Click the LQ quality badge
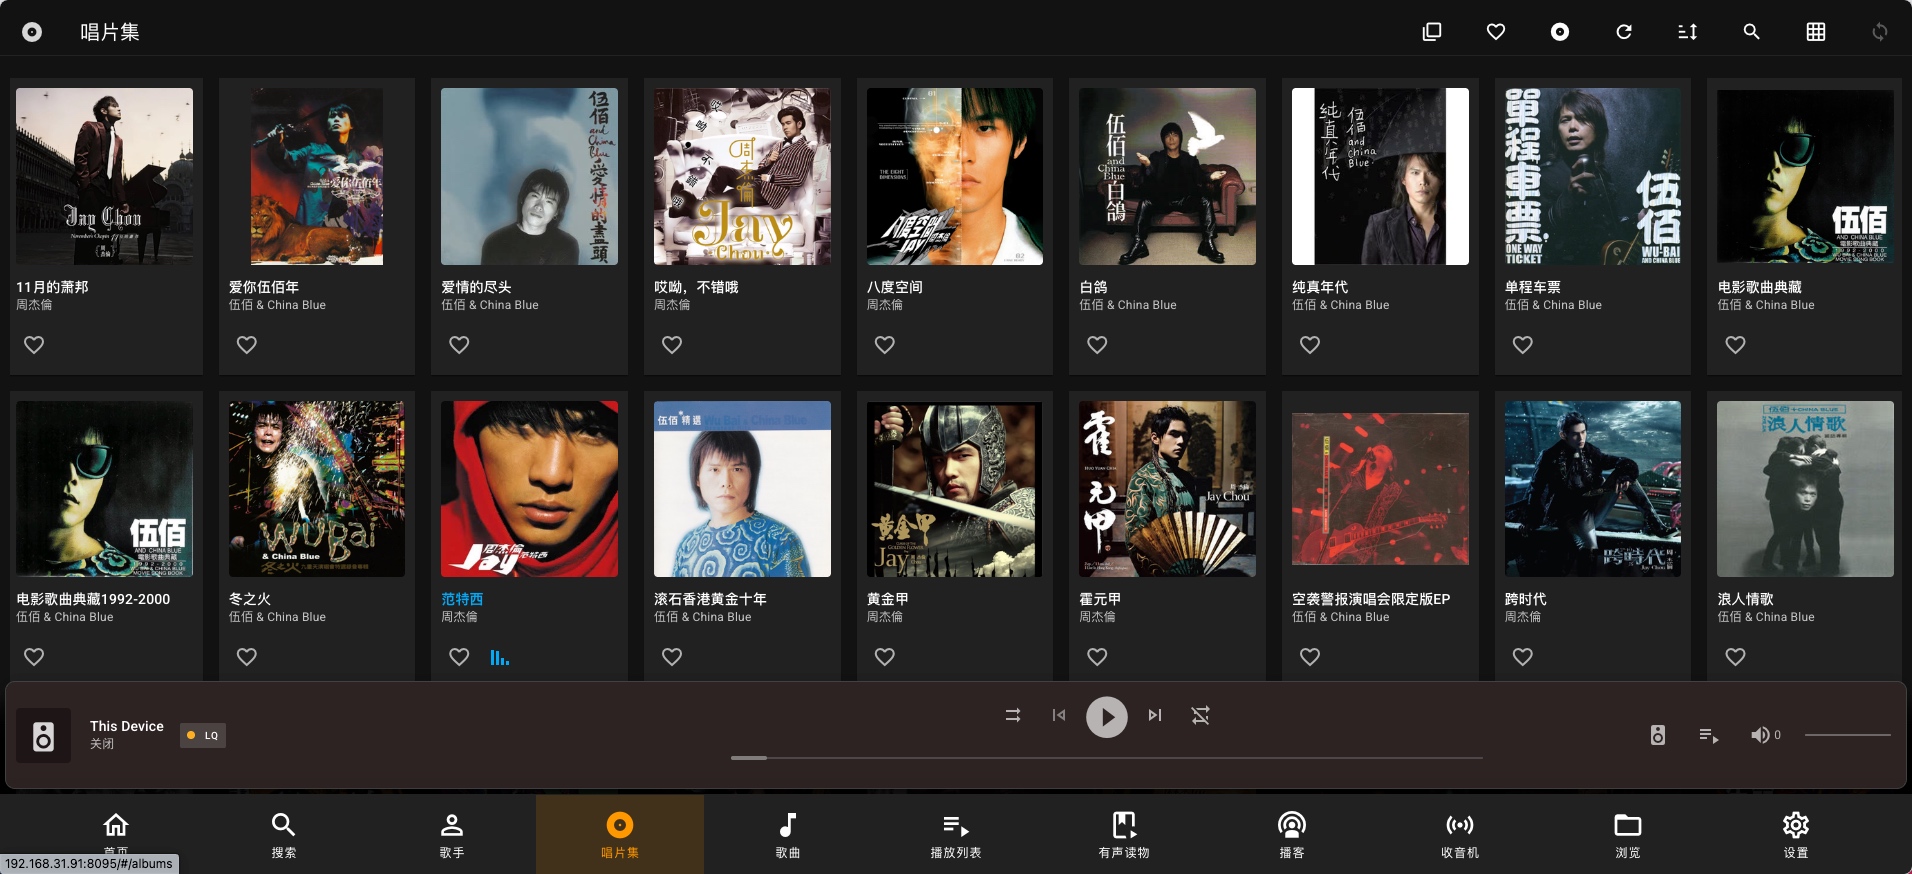 pos(203,735)
